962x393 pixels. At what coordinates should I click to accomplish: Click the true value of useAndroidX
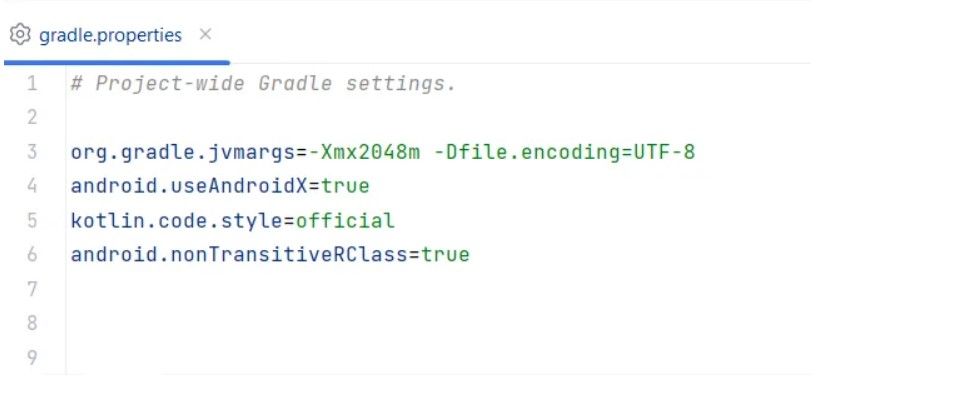pyautogui.click(x=345, y=186)
